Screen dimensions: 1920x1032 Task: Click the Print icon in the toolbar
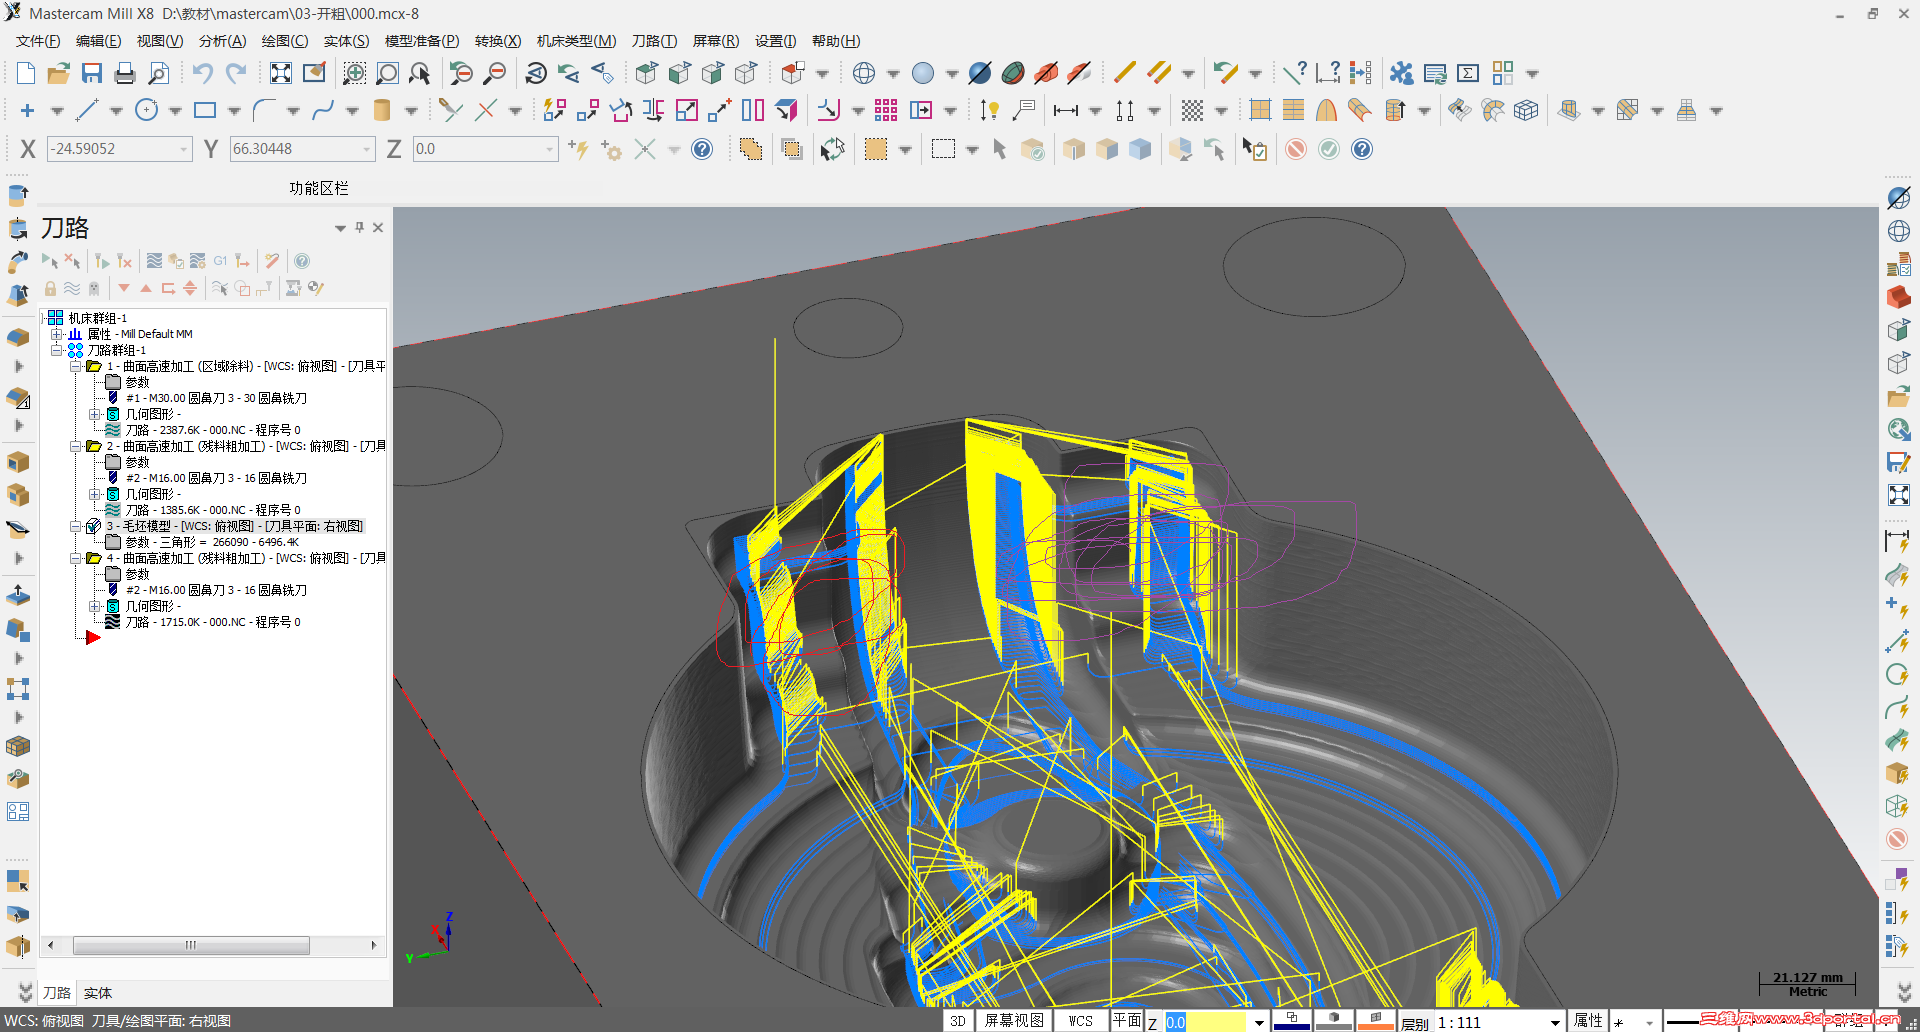(x=125, y=73)
